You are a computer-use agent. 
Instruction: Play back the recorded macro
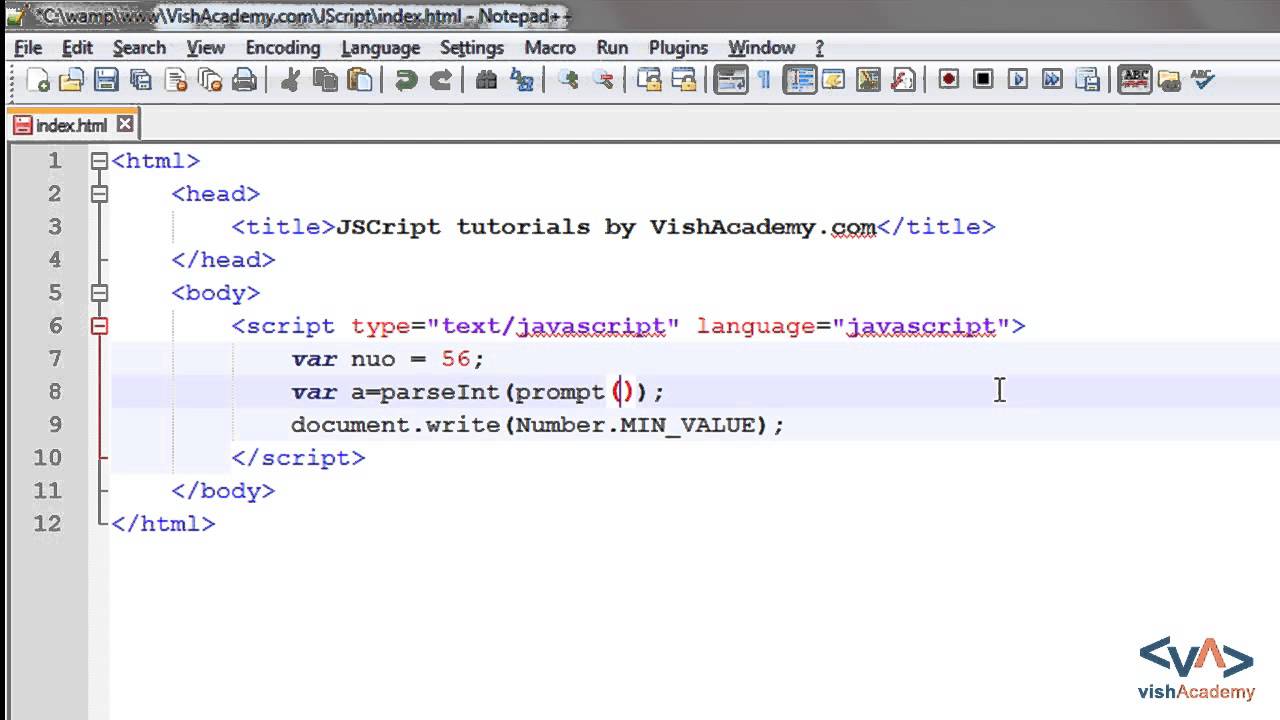point(1018,80)
